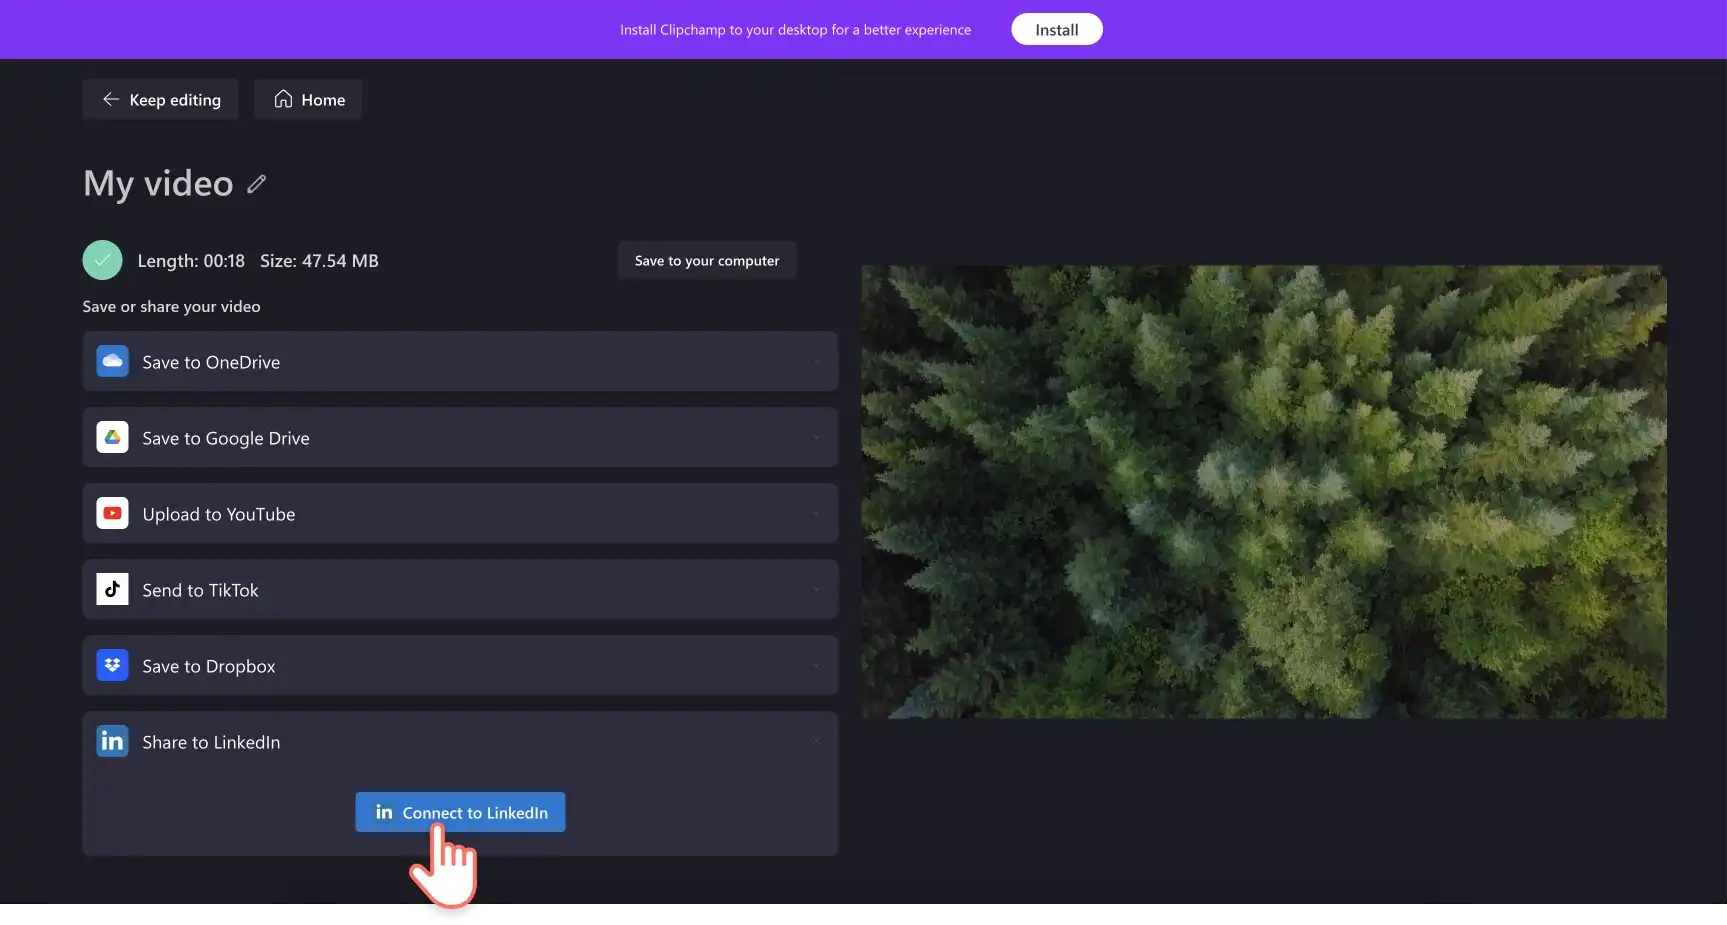Install Clipchamp from the top banner

pos(1056,29)
